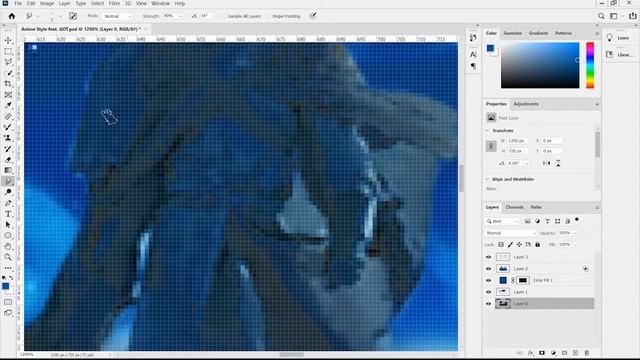Hide Layer 0 visibility eye
The height and width of the screenshot is (360, 640).
coord(488,303)
